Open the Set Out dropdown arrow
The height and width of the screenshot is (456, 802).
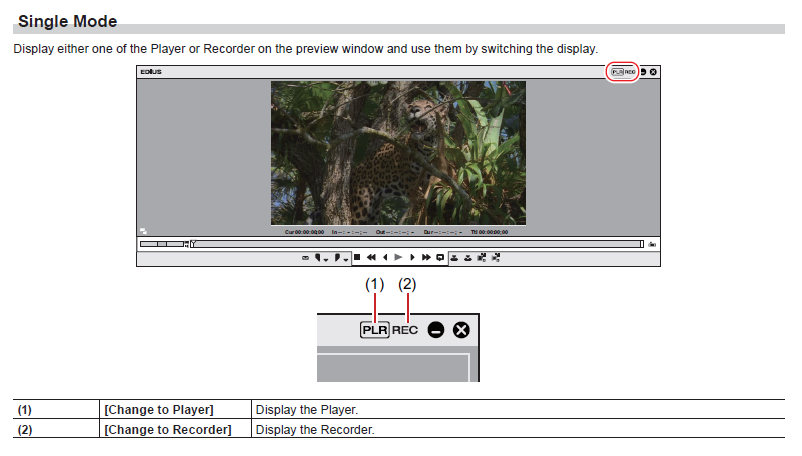[346, 259]
